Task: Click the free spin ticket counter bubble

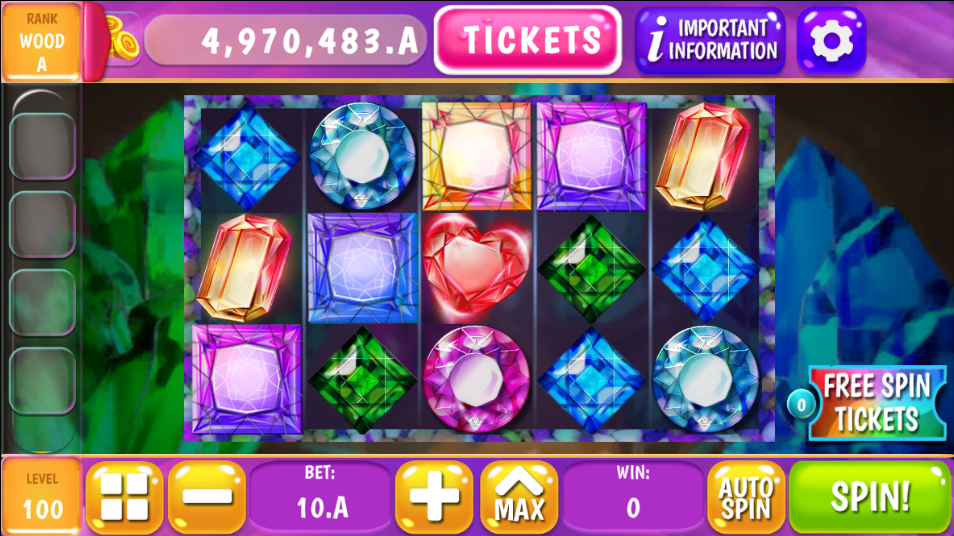Action: coord(801,405)
